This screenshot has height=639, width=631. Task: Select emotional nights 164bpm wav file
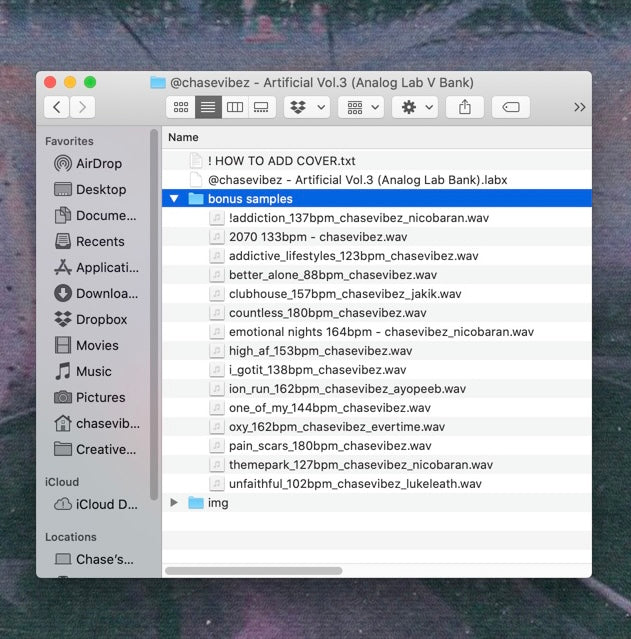(377, 332)
